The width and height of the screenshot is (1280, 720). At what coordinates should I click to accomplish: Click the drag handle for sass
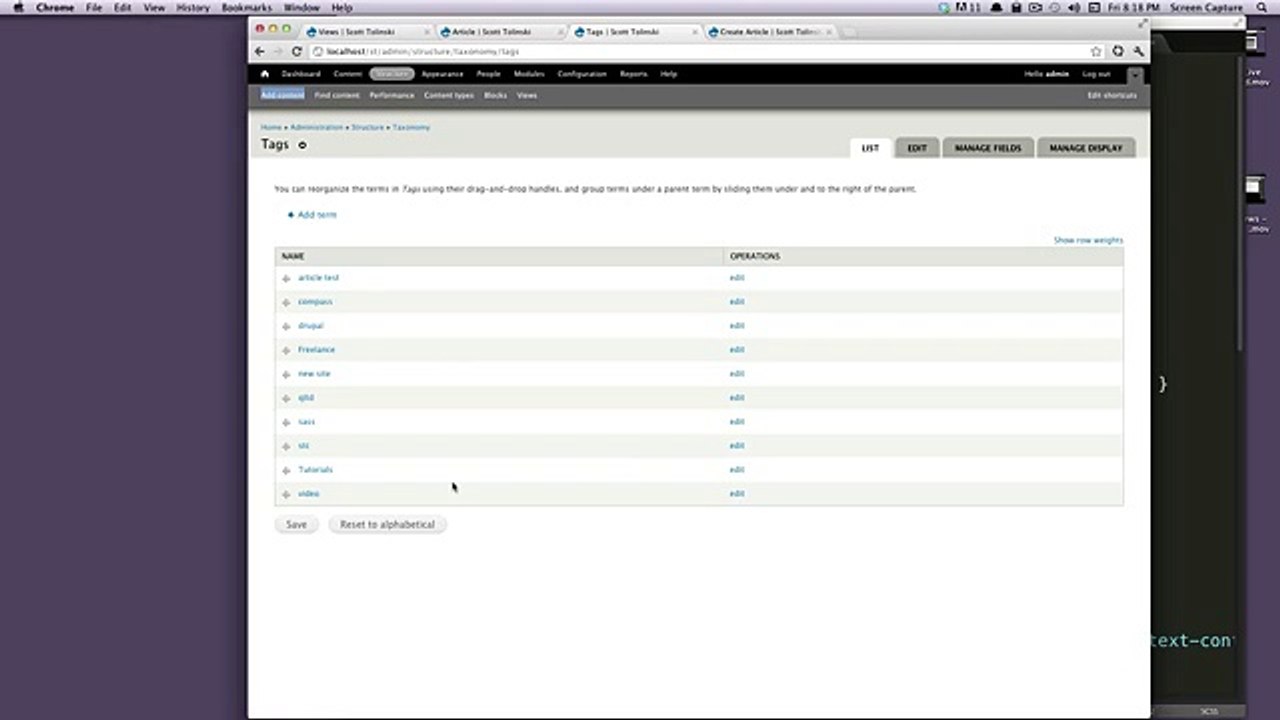[286, 422]
